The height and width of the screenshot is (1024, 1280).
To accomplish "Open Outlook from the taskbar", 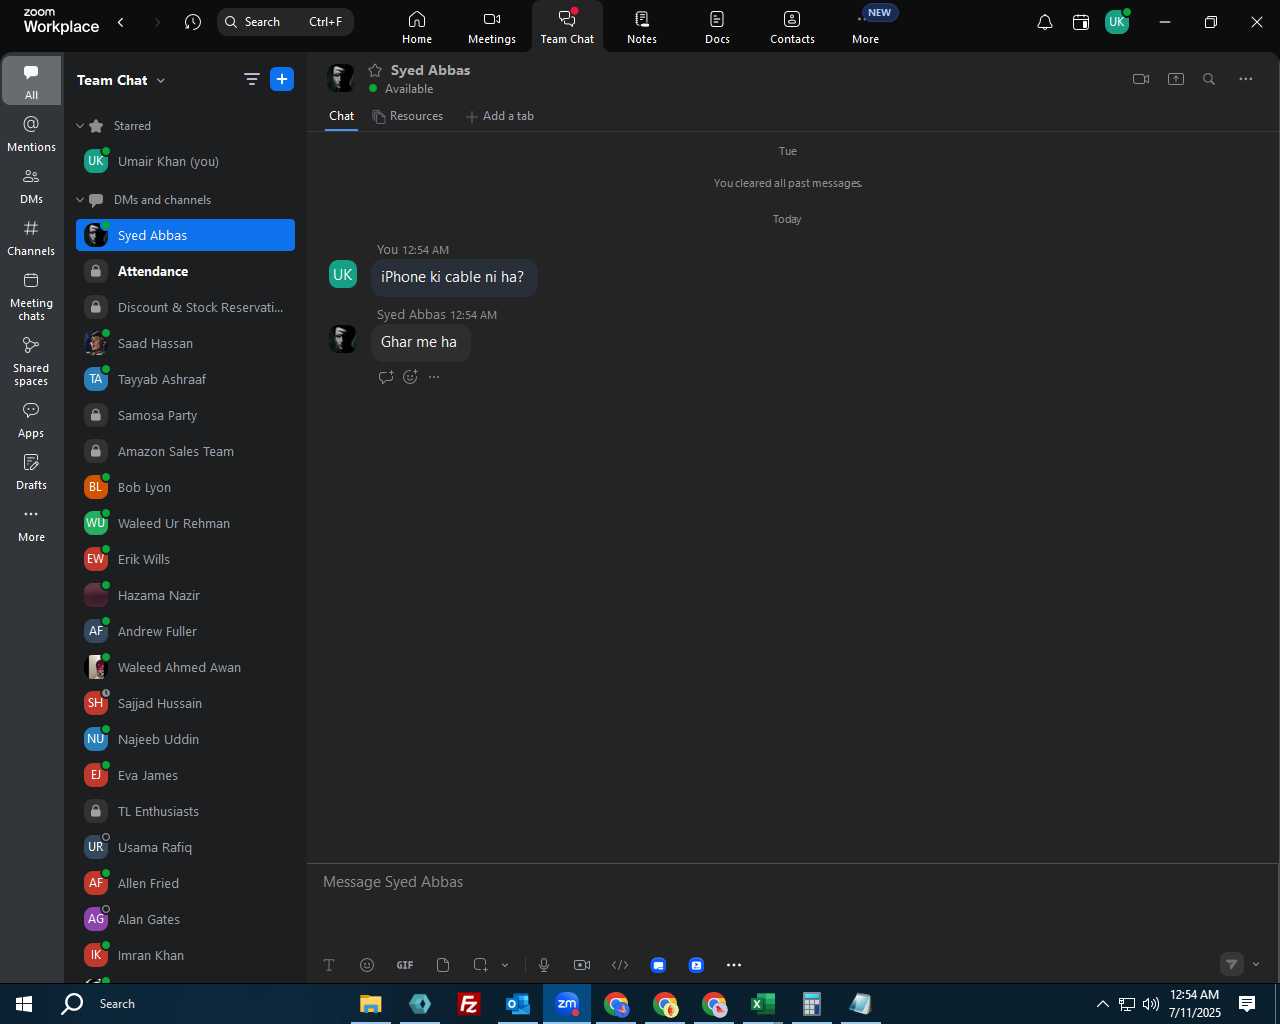I will (517, 1004).
